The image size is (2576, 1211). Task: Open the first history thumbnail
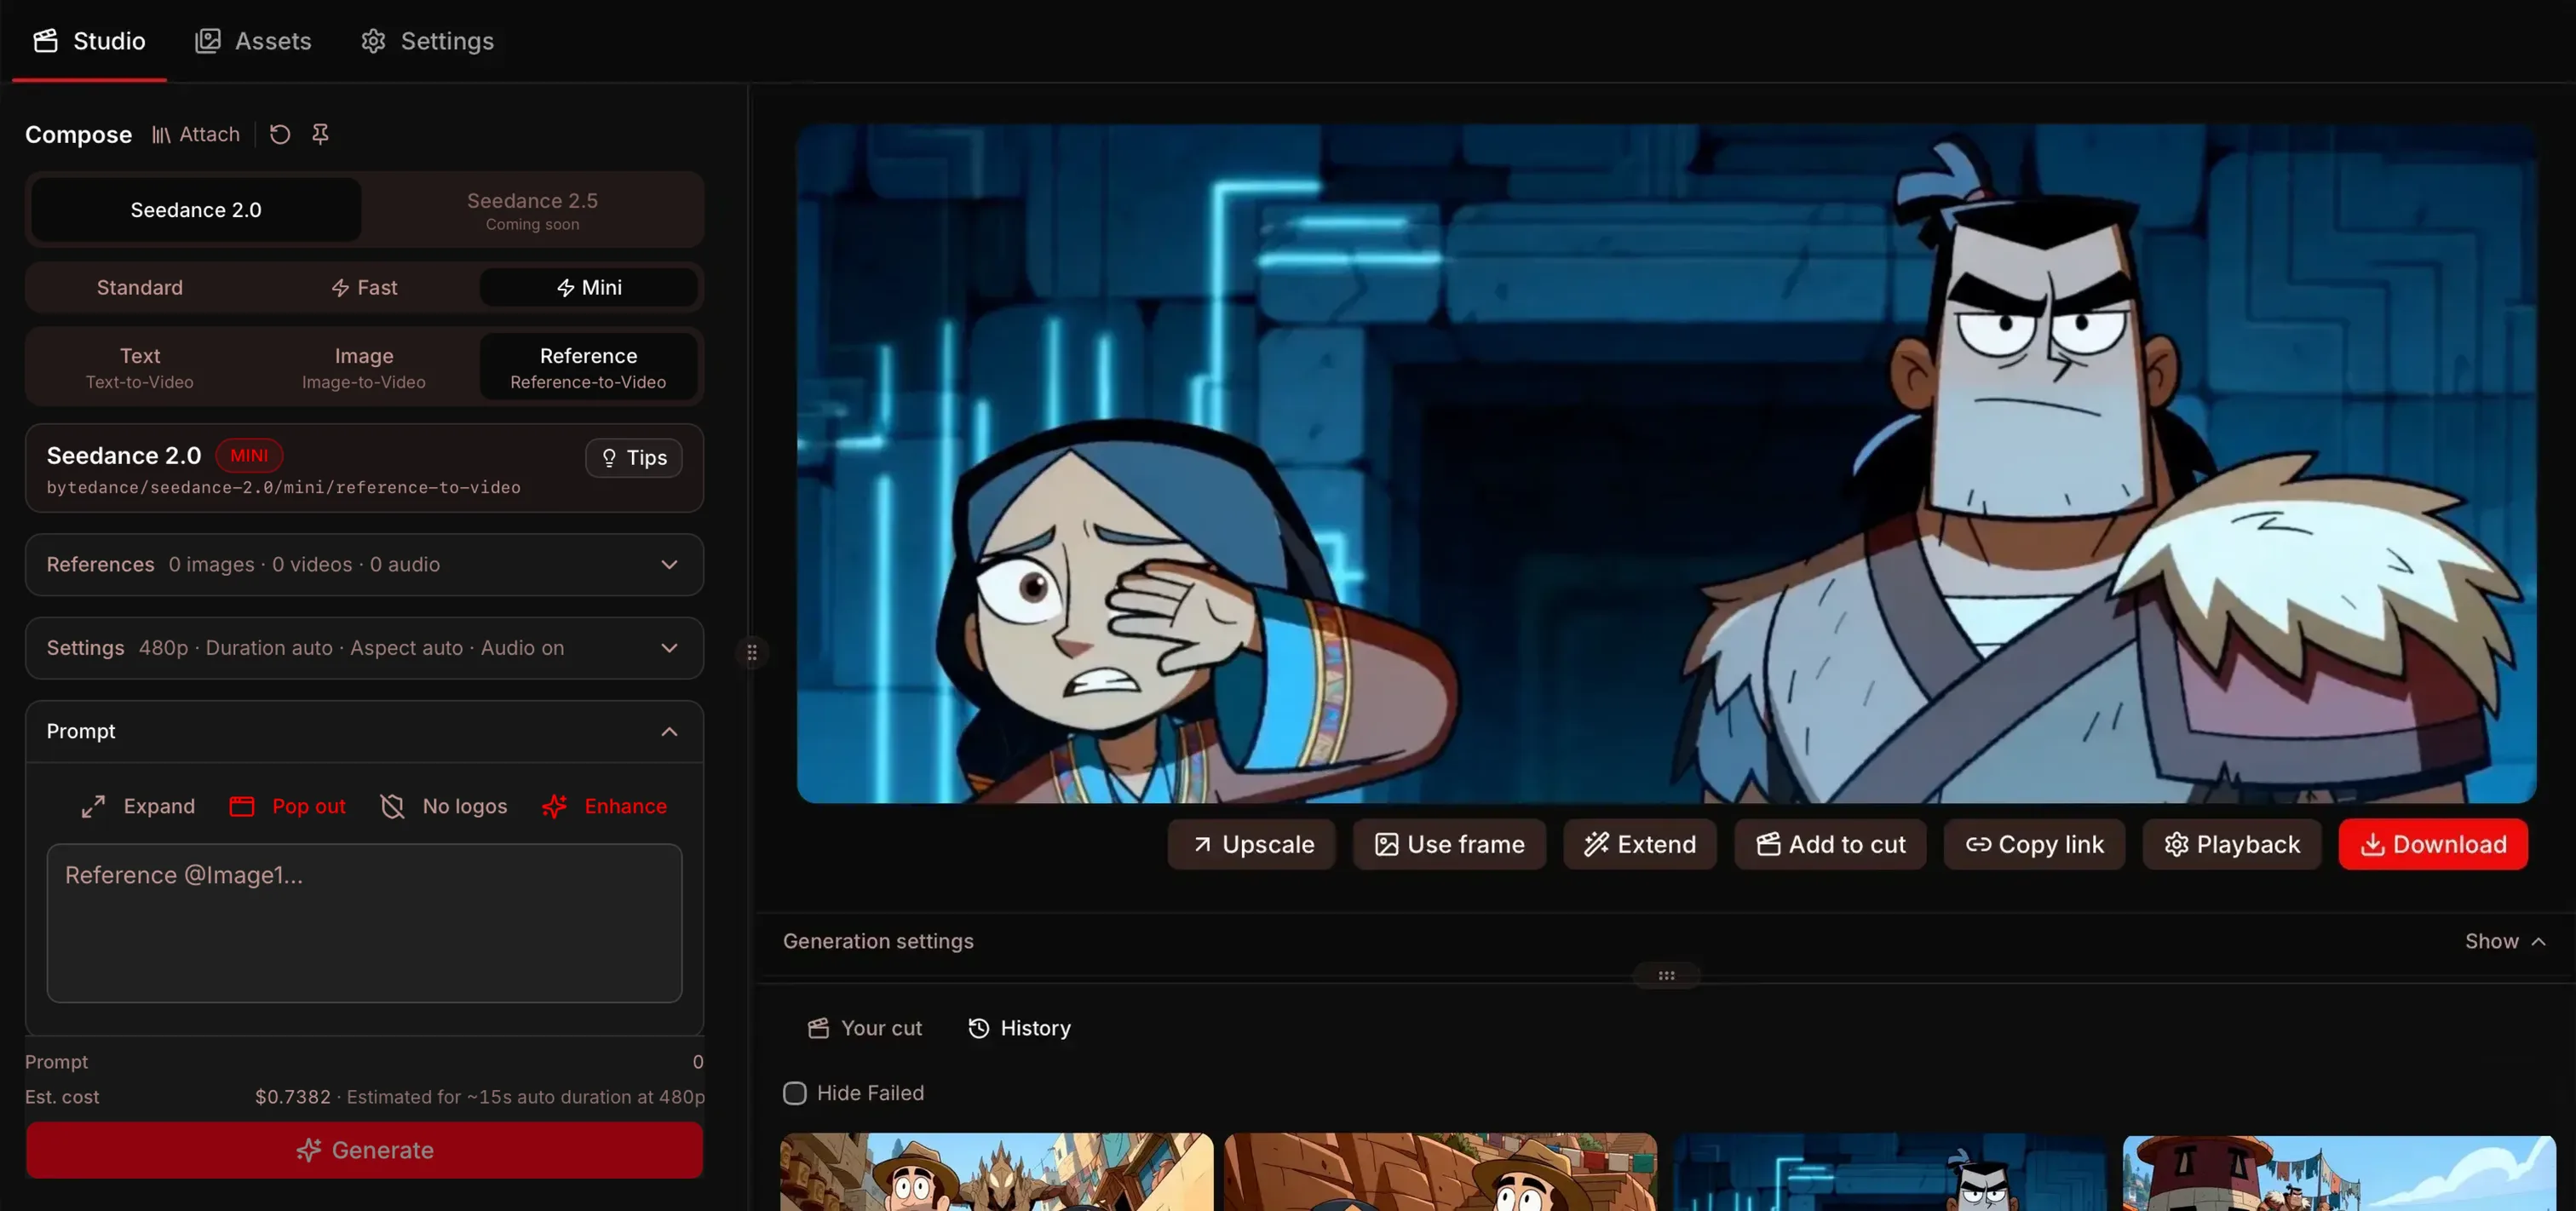point(996,1172)
